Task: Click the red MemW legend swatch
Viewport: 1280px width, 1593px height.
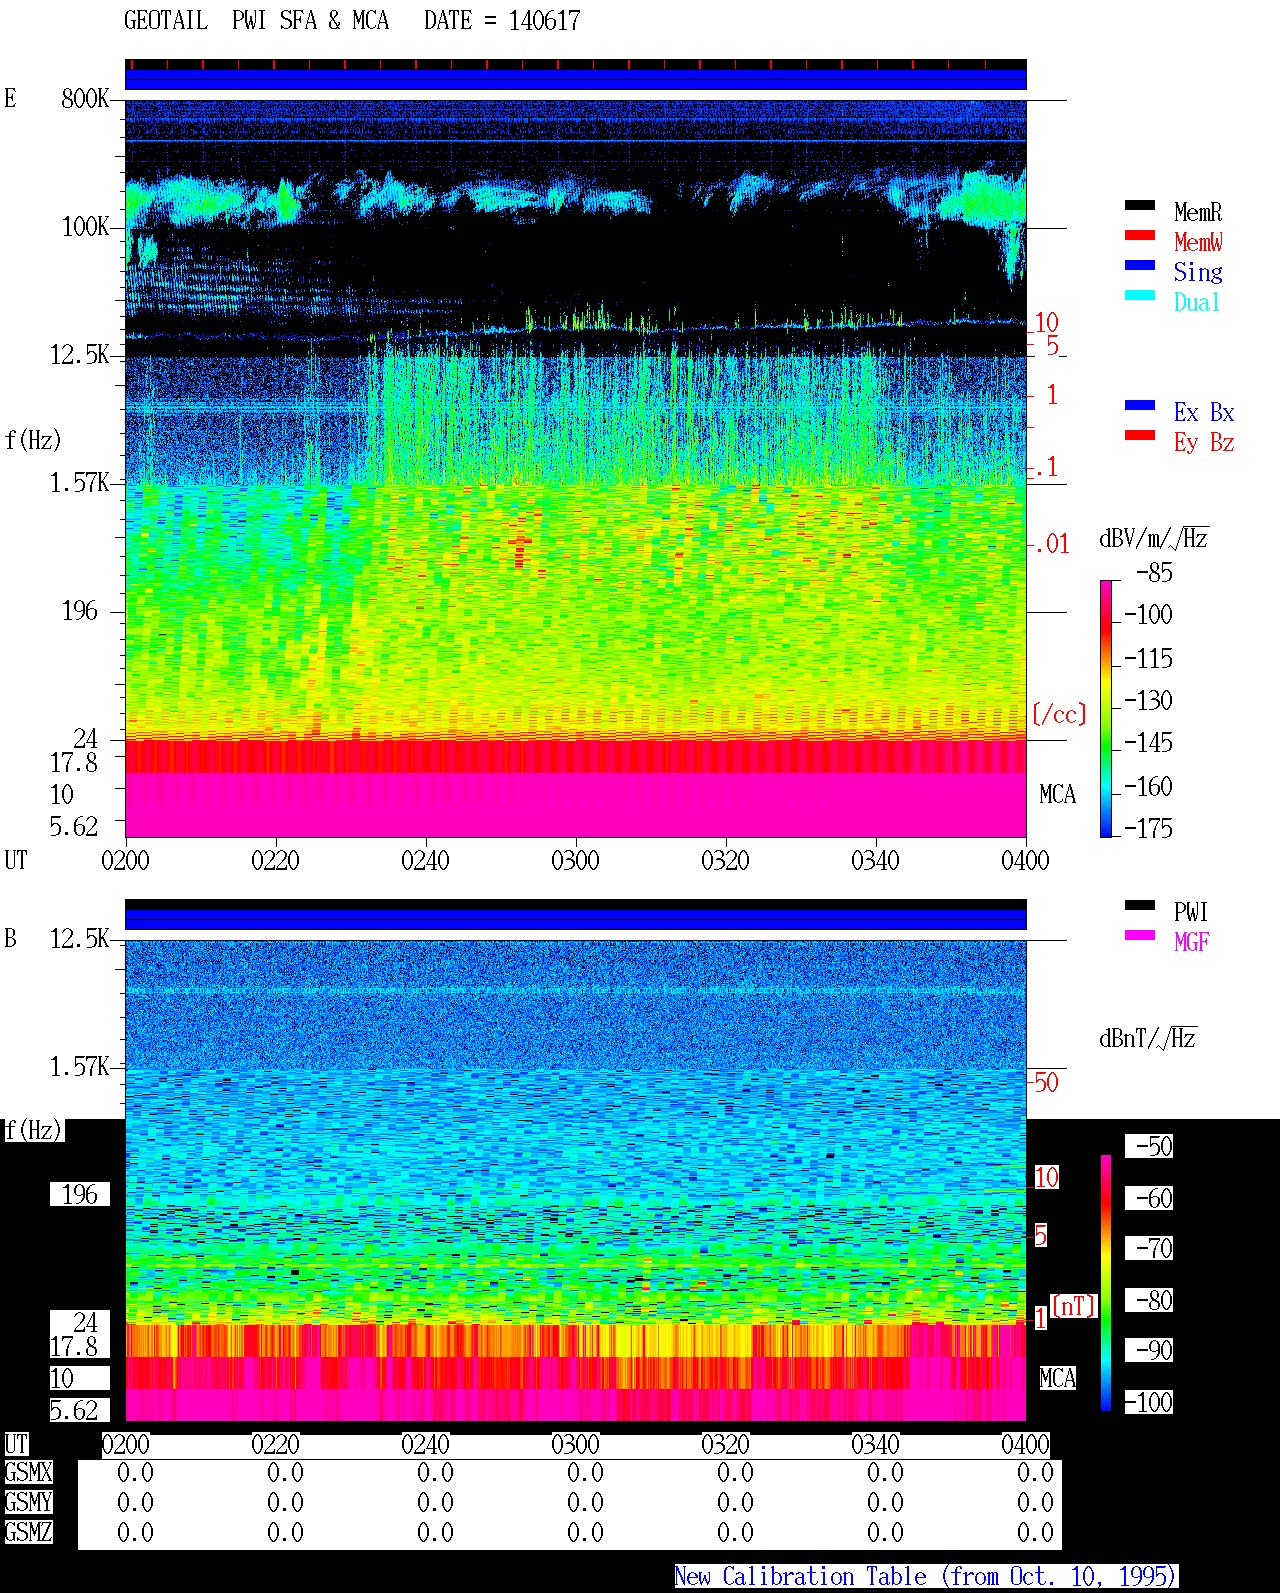Action: point(1140,235)
